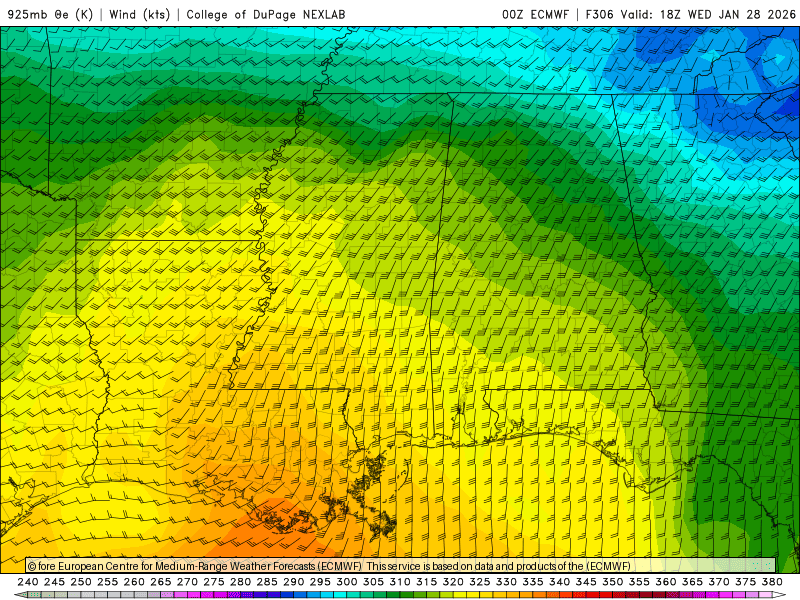Select the 'Wind (kts)' header text
This screenshot has width=800, height=600.
pyautogui.click(x=139, y=14)
